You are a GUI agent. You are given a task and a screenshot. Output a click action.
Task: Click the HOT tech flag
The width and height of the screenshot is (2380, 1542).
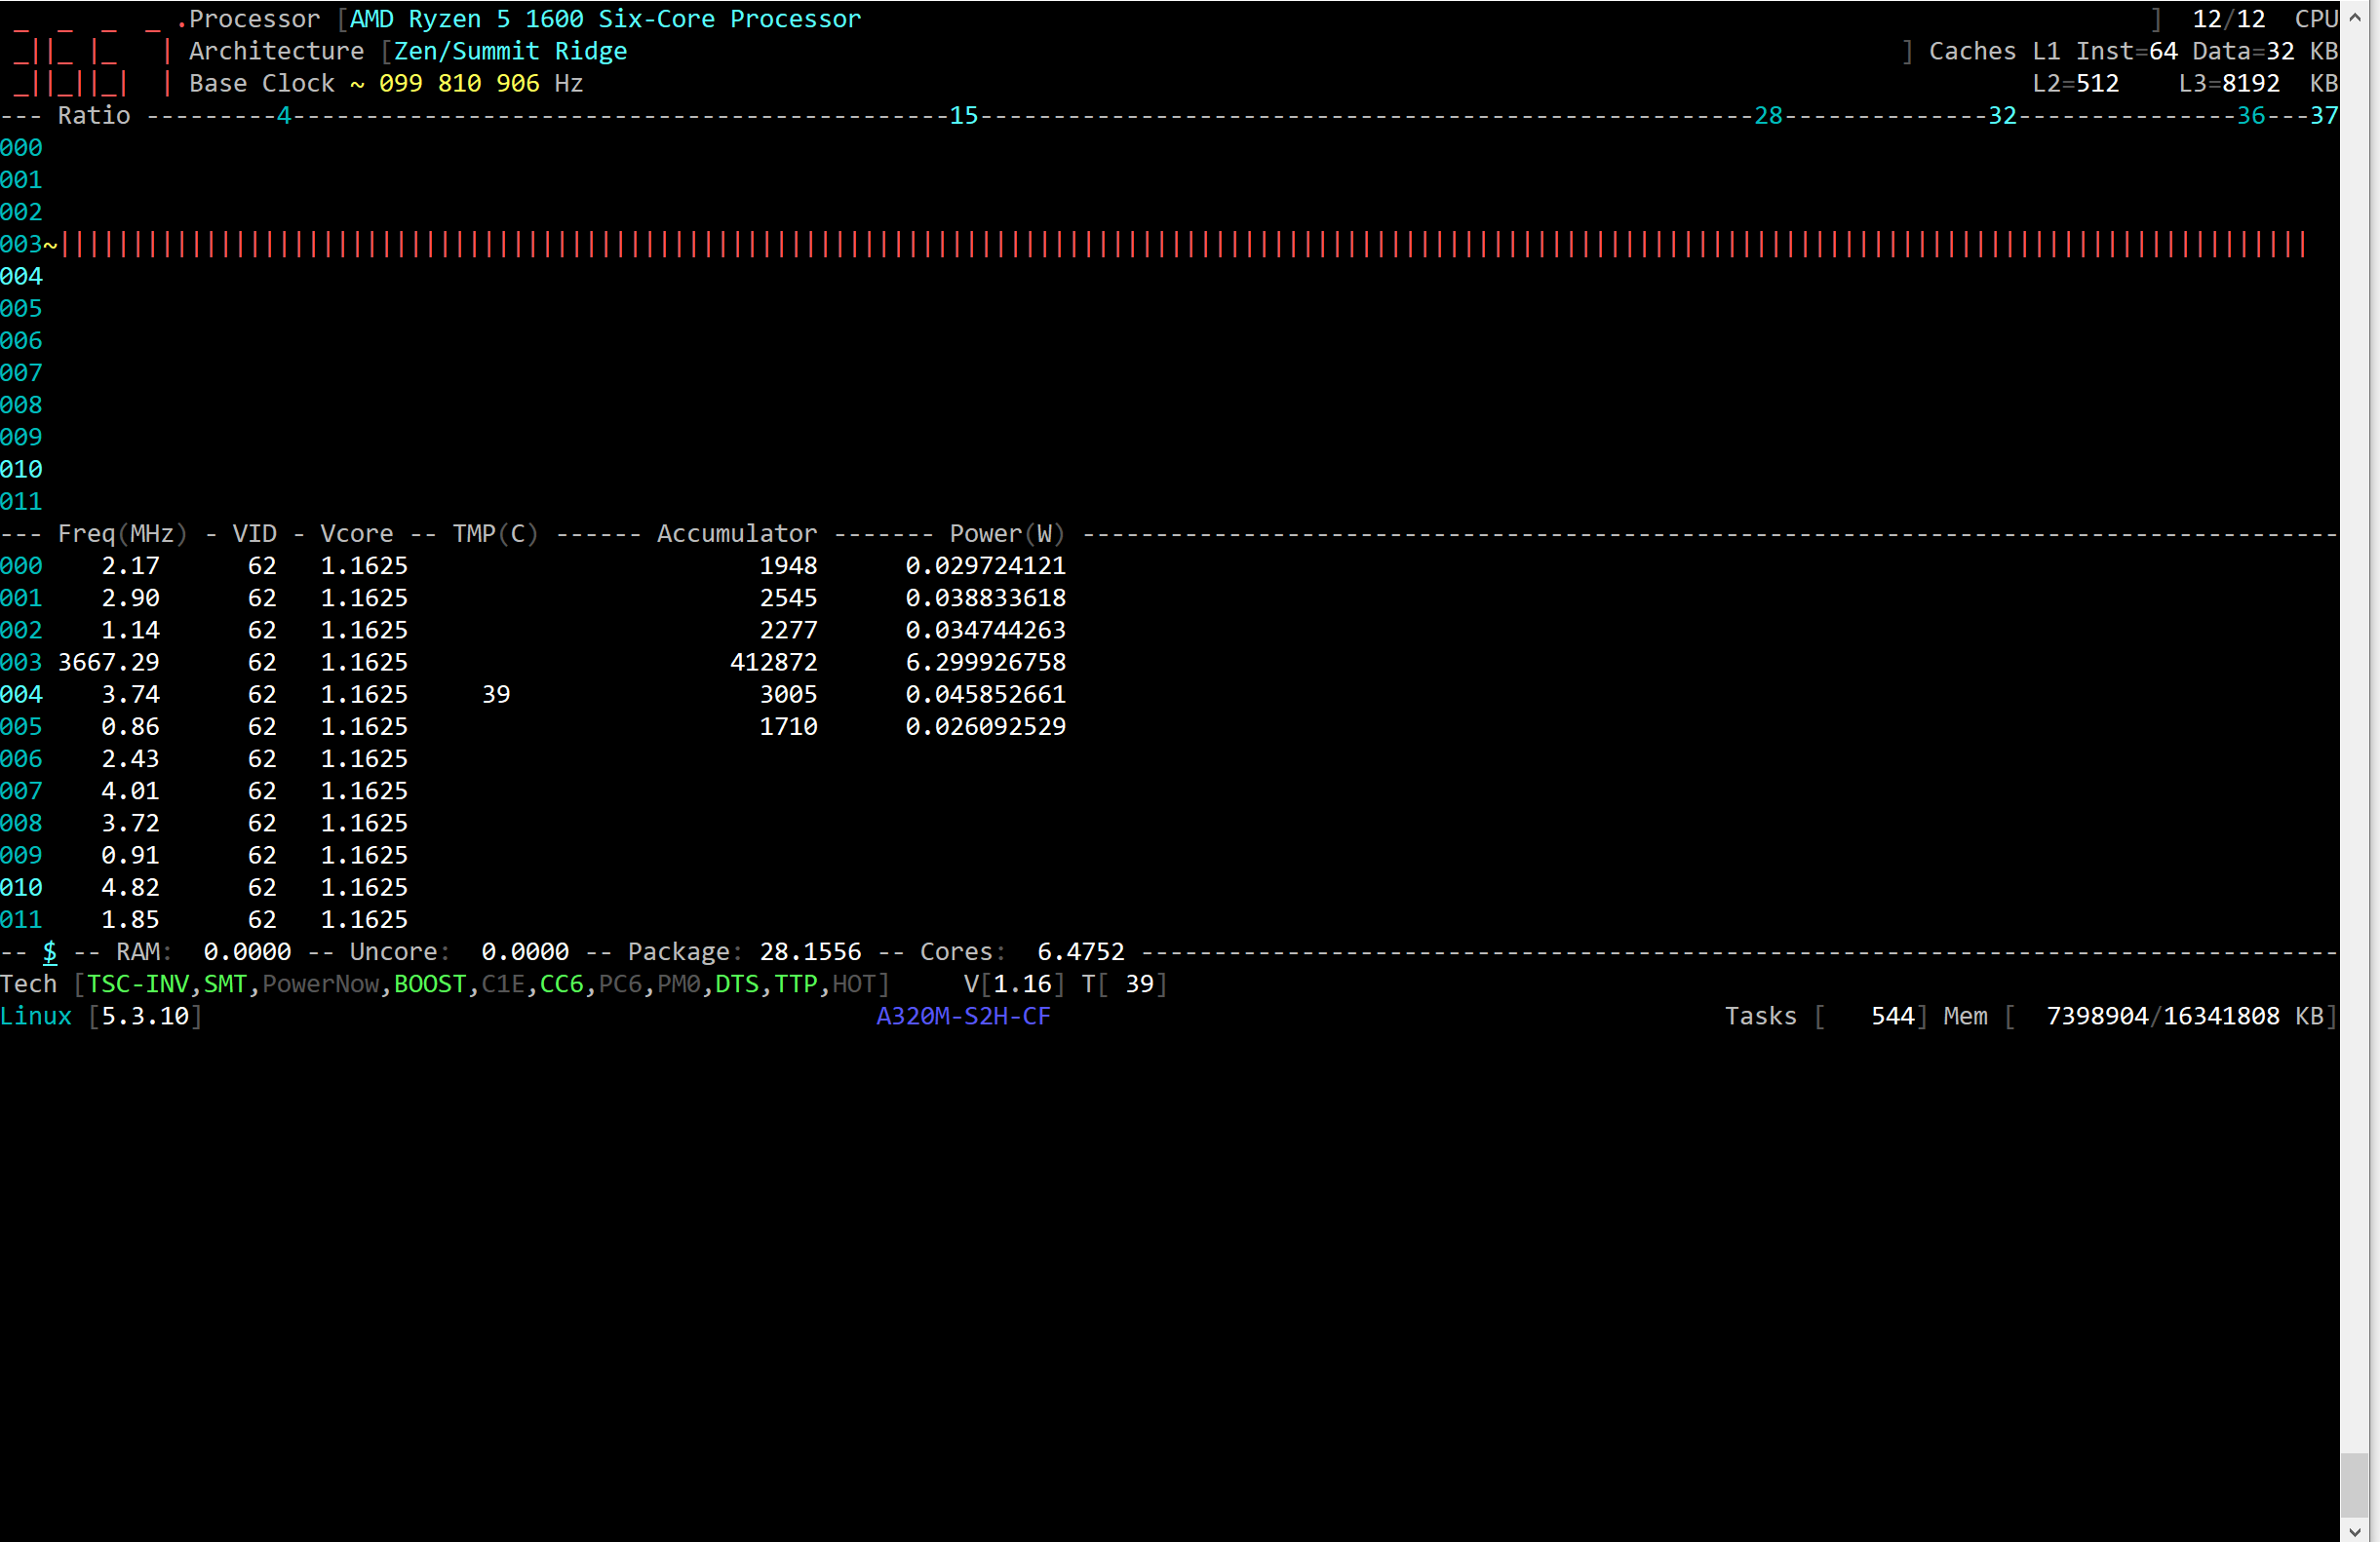(854, 984)
